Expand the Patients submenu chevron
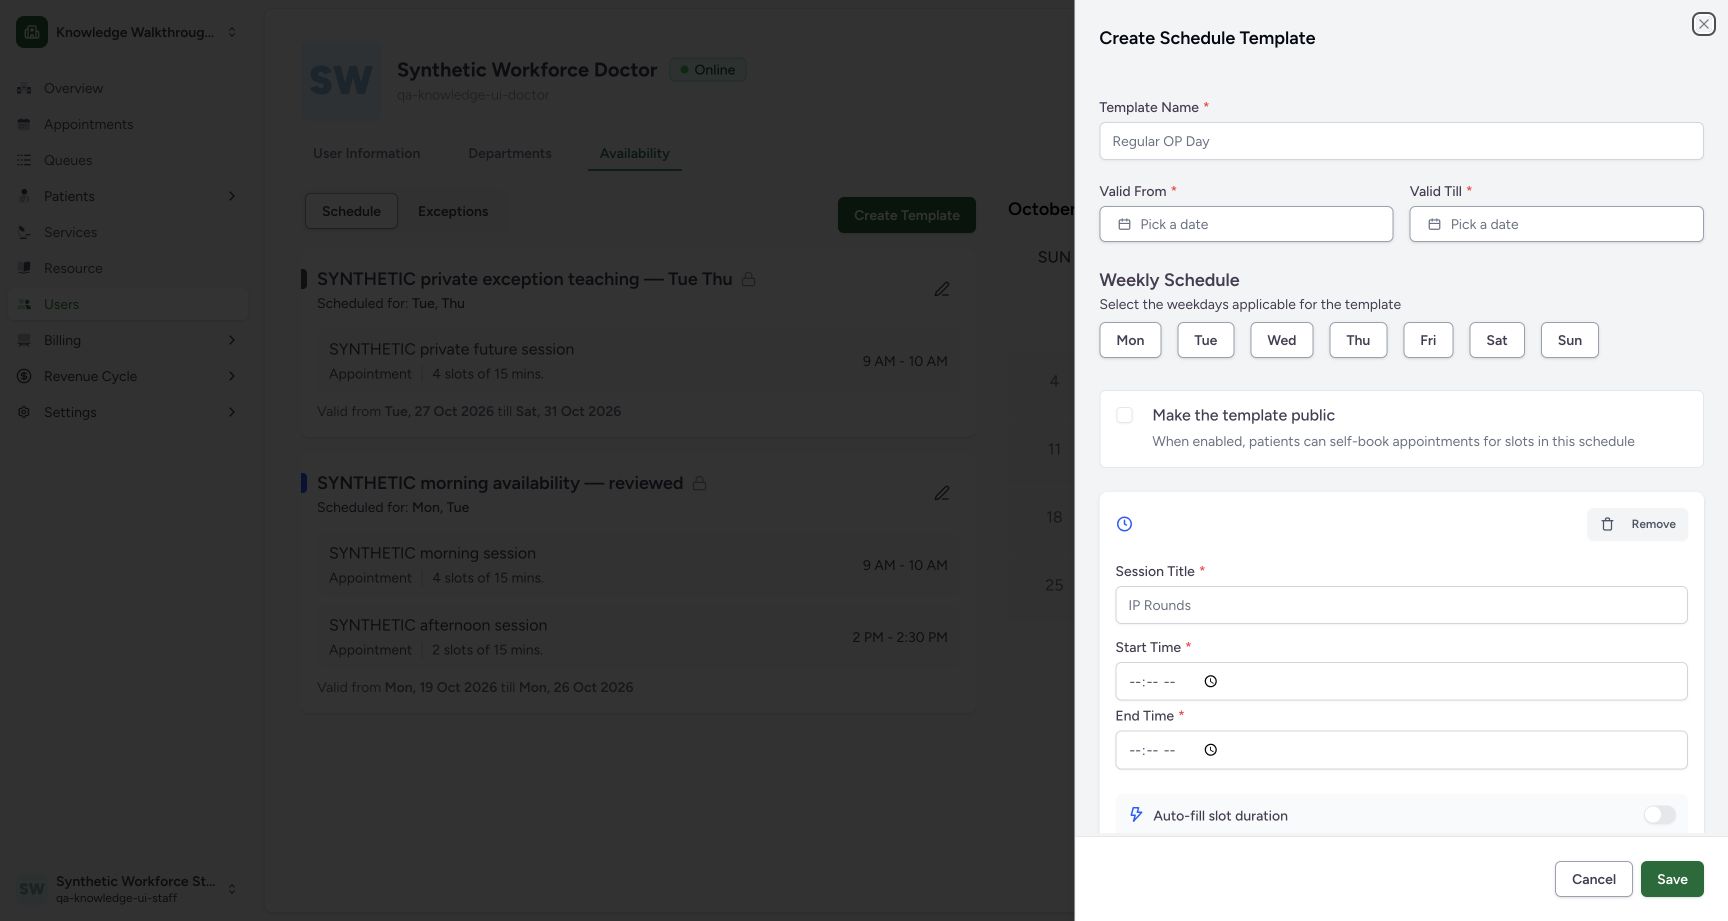This screenshot has height=921, width=1728. (232, 196)
